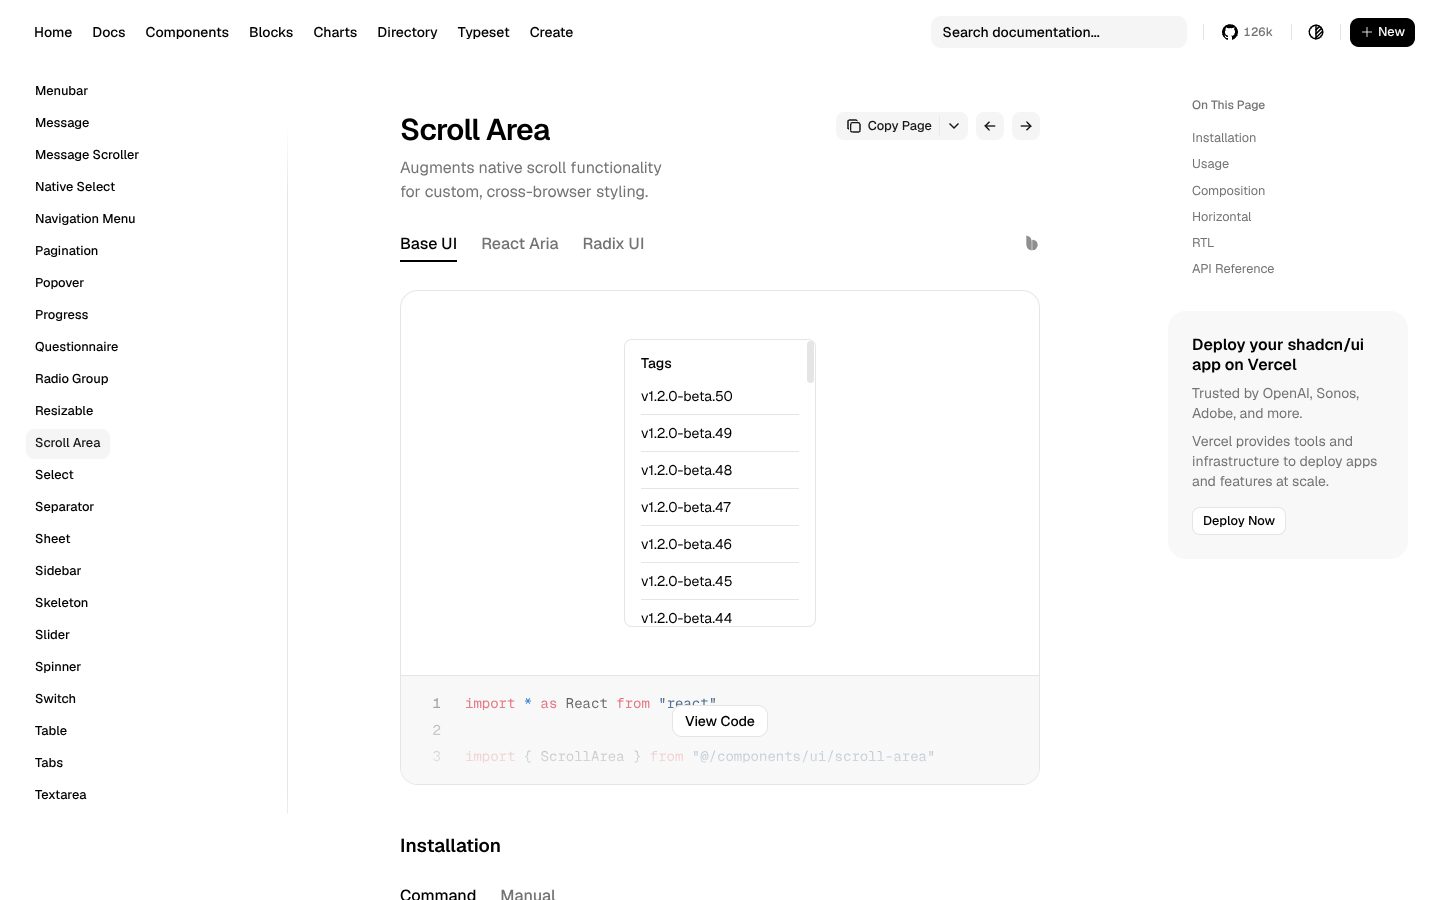The height and width of the screenshot is (900, 1440).
Task: Go to next page with right arrow
Action: (1026, 126)
